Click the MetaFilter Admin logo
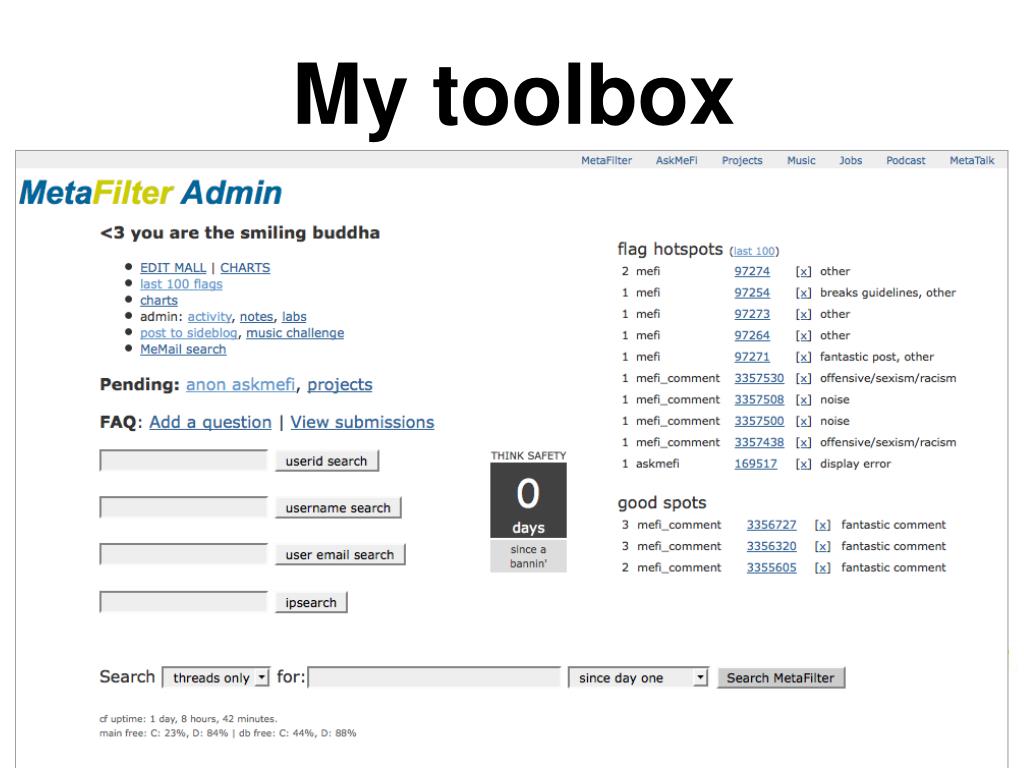This screenshot has width=1024, height=768. click(x=151, y=193)
